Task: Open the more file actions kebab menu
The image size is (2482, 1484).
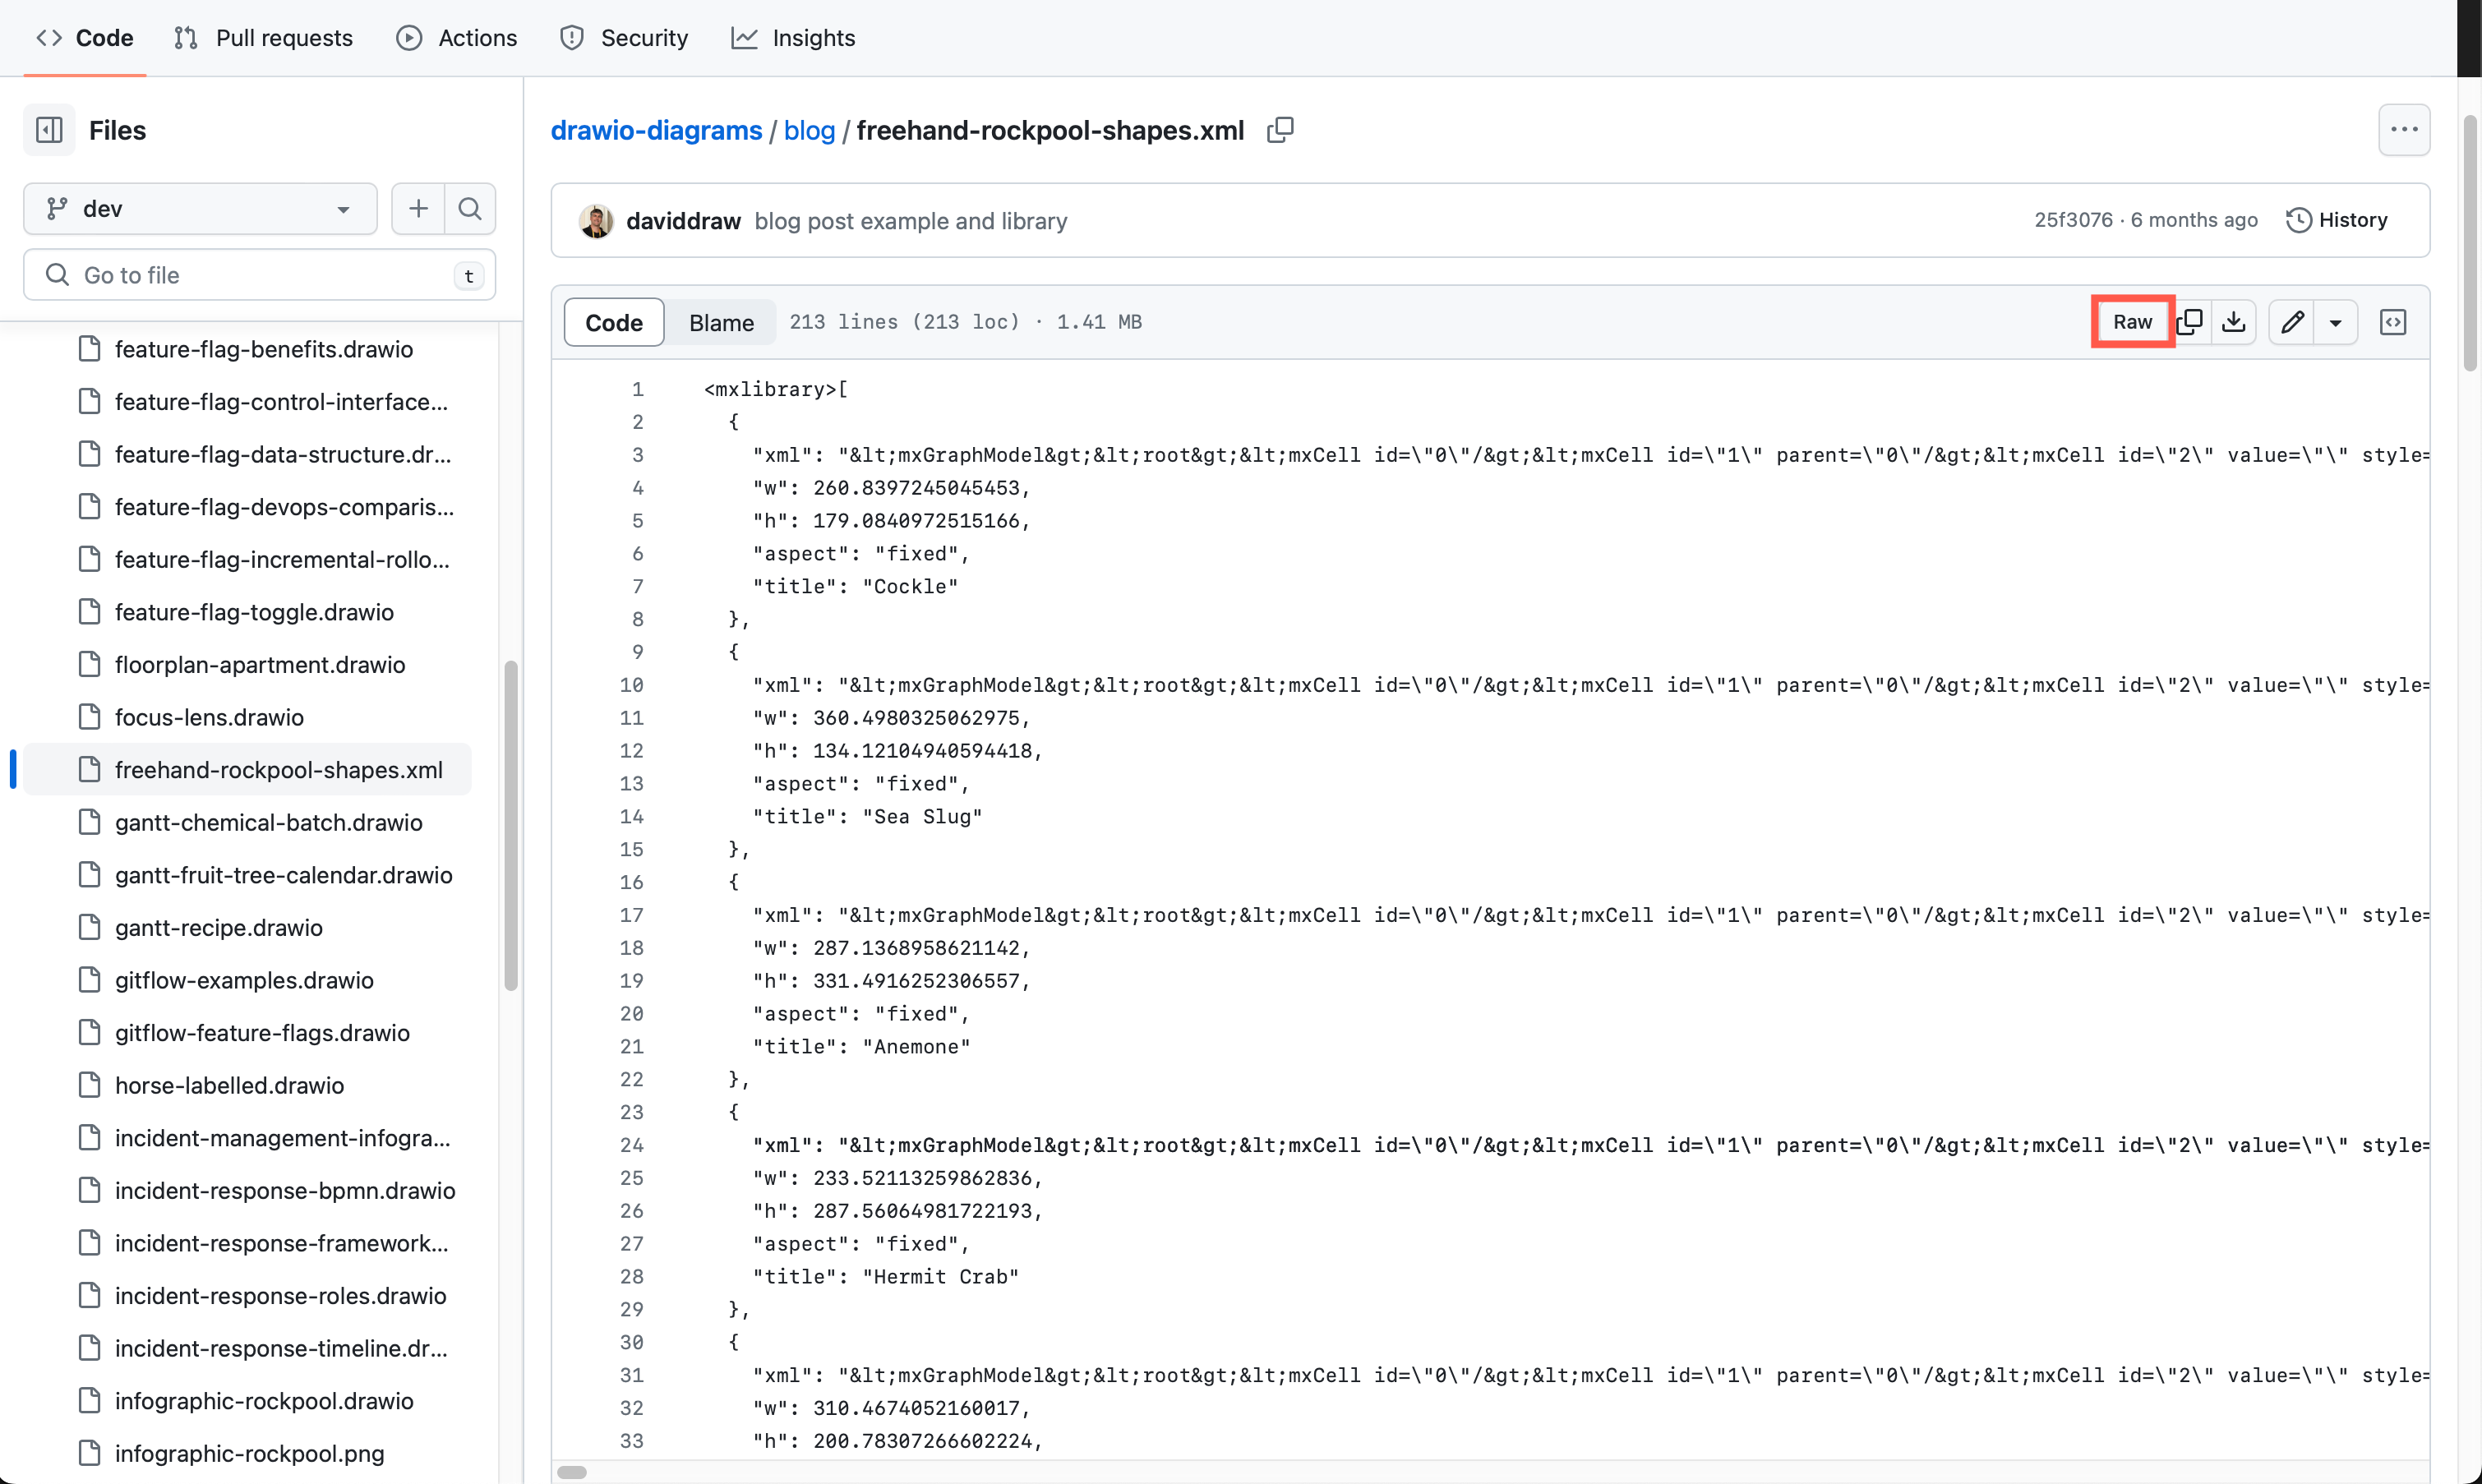Action: pyautogui.click(x=2405, y=129)
